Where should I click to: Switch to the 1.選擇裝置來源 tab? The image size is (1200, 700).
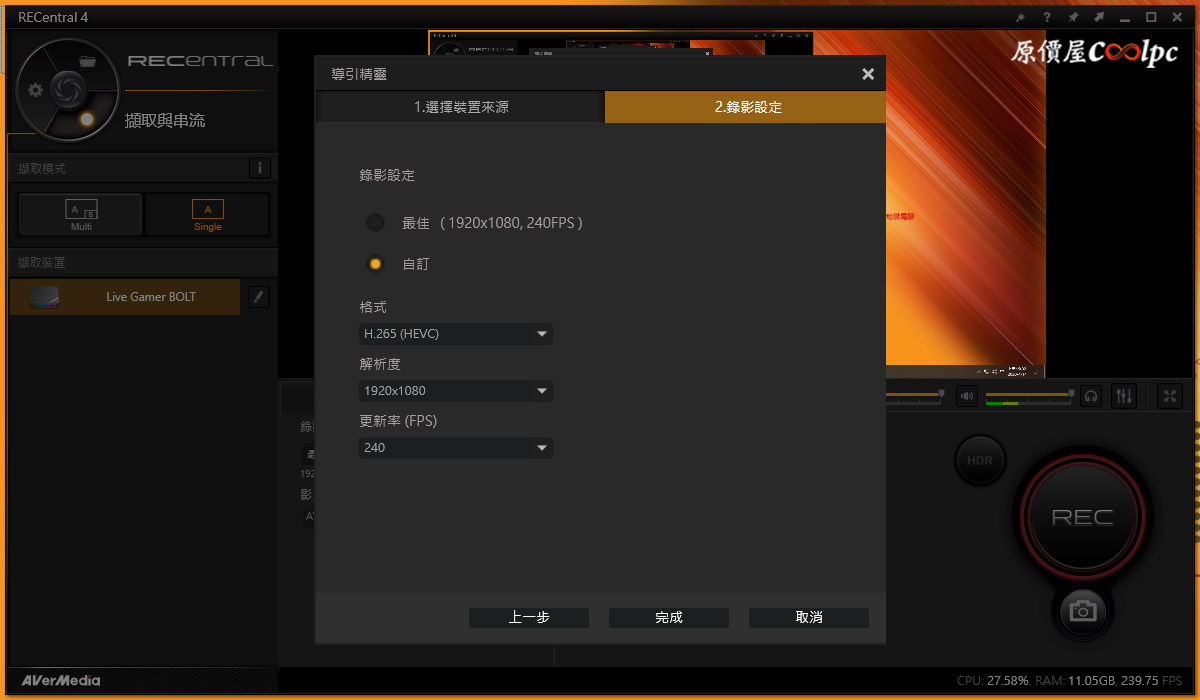click(x=461, y=107)
